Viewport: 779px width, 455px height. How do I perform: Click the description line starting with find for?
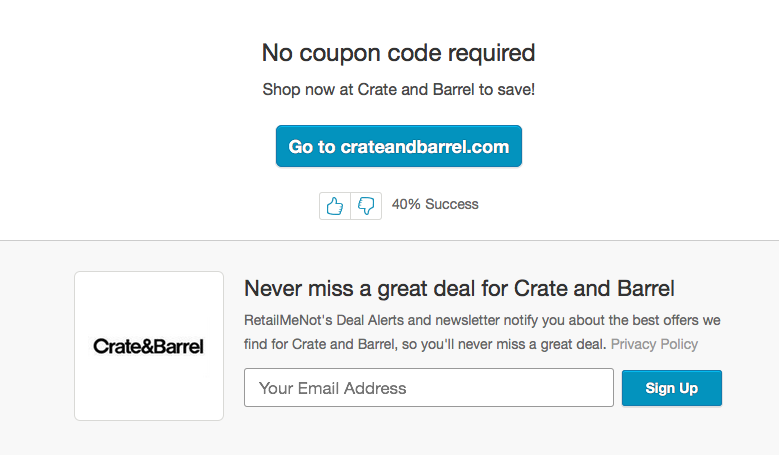(425, 344)
